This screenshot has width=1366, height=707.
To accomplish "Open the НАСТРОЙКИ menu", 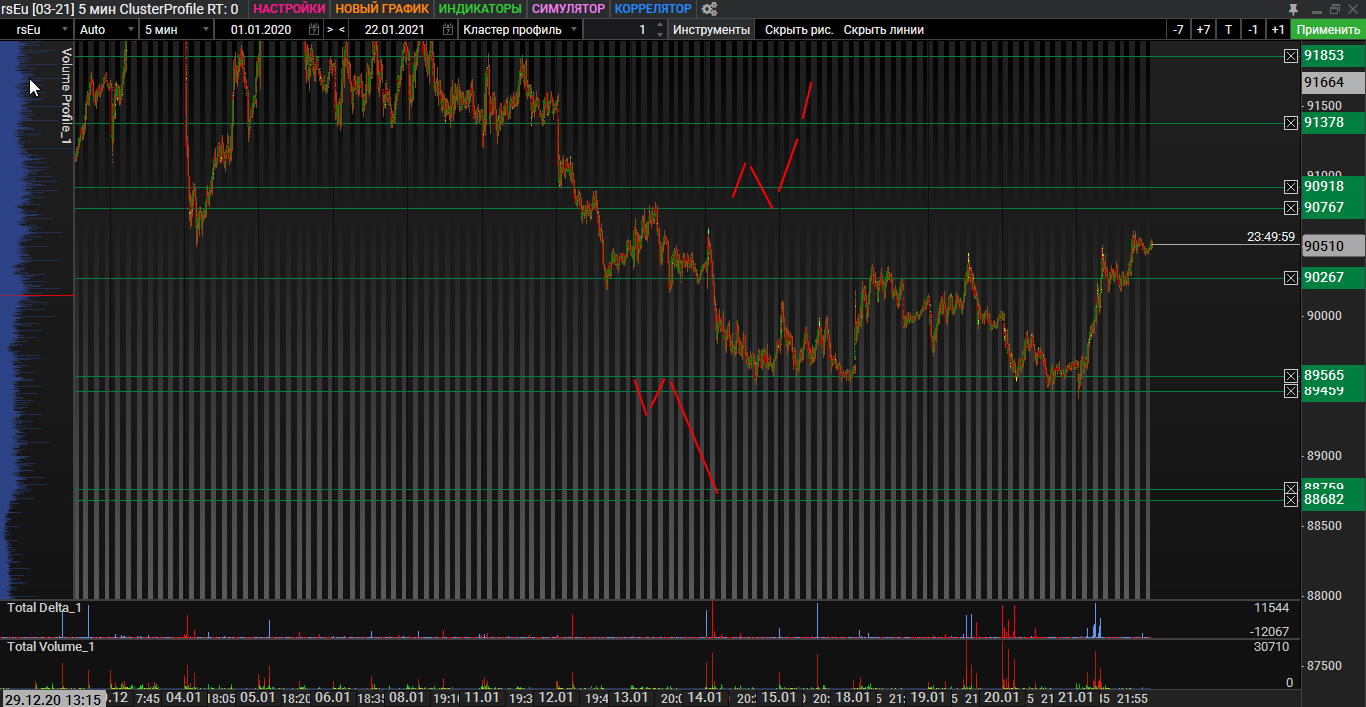I will [289, 9].
